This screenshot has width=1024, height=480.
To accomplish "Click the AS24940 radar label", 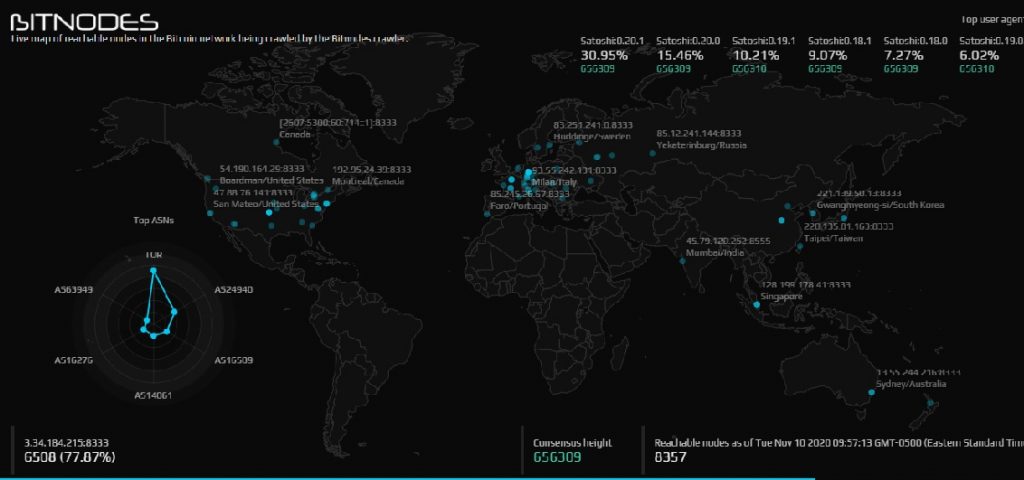I will [x=233, y=289].
